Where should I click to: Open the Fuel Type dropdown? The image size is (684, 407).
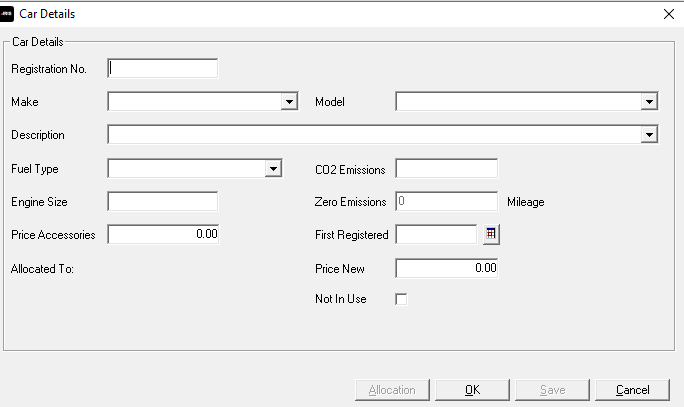tap(273, 169)
